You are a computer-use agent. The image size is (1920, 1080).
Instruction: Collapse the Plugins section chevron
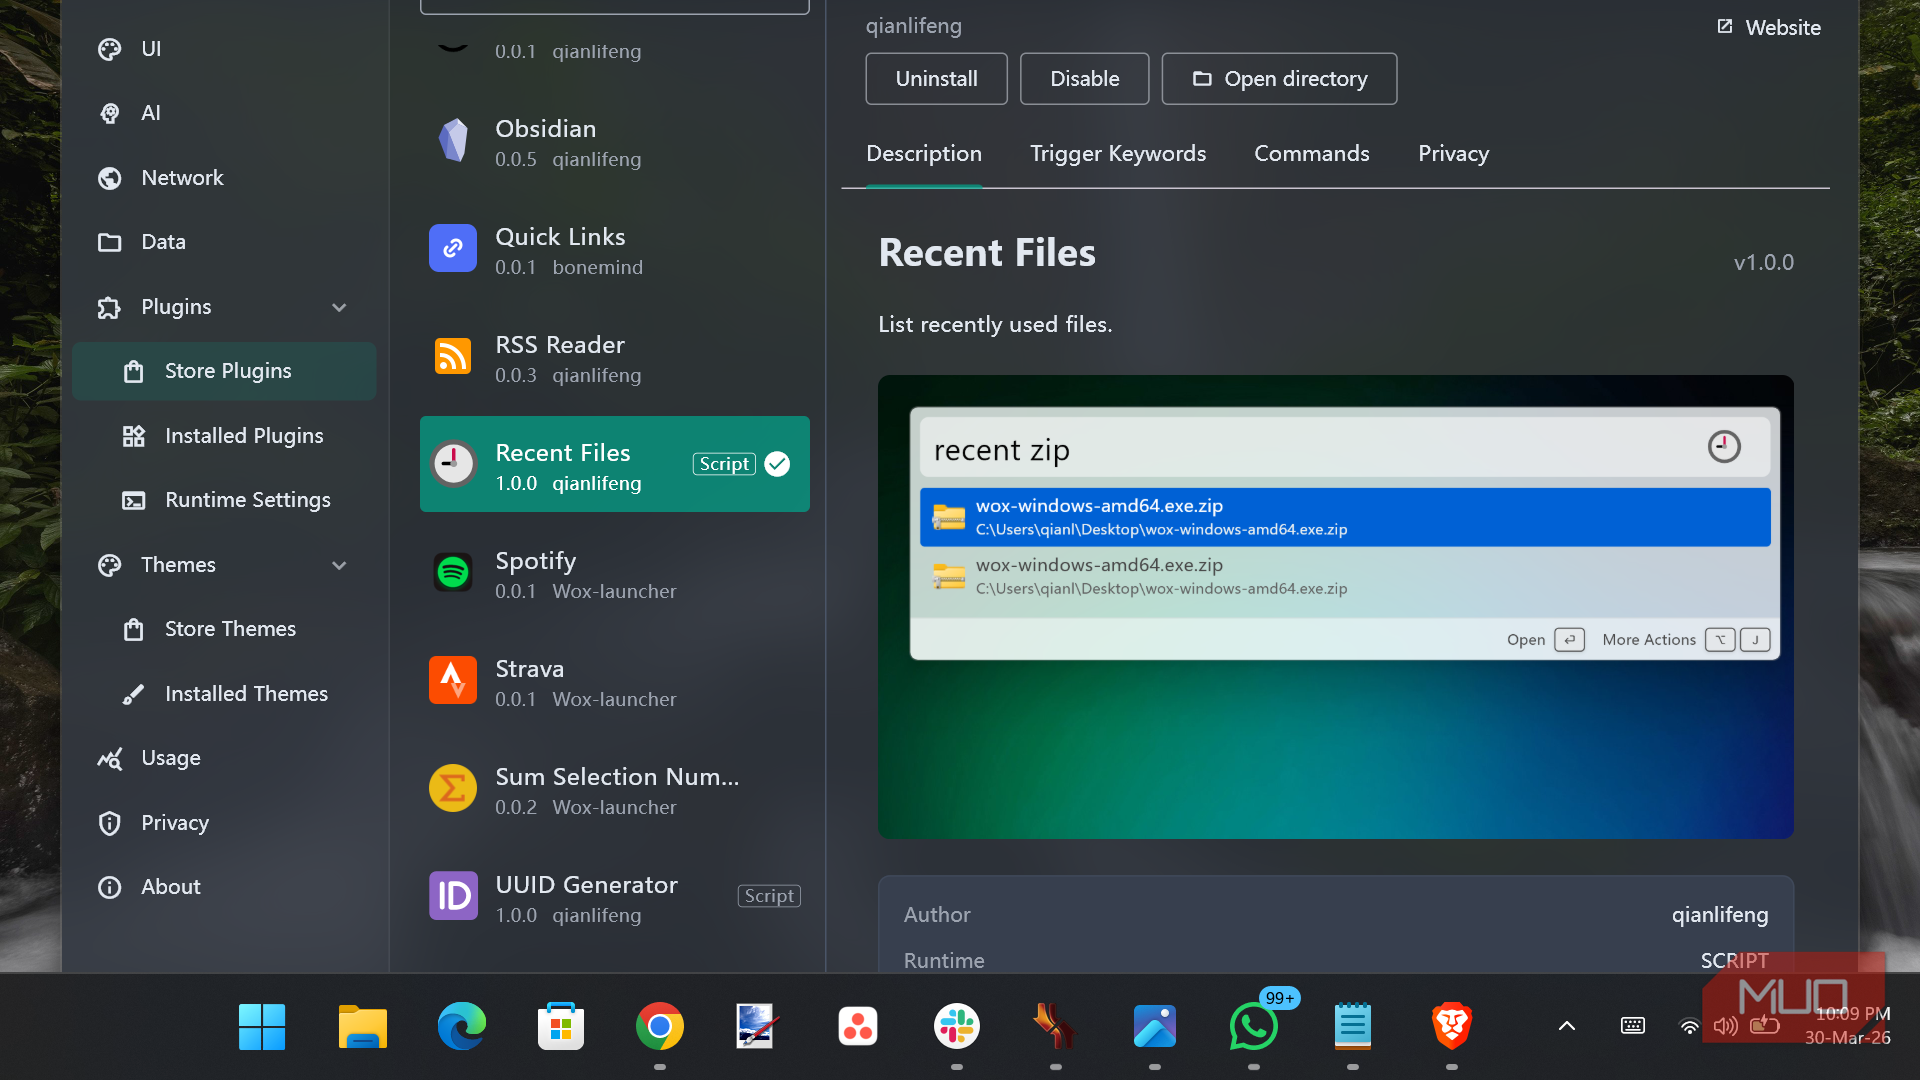point(339,307)
